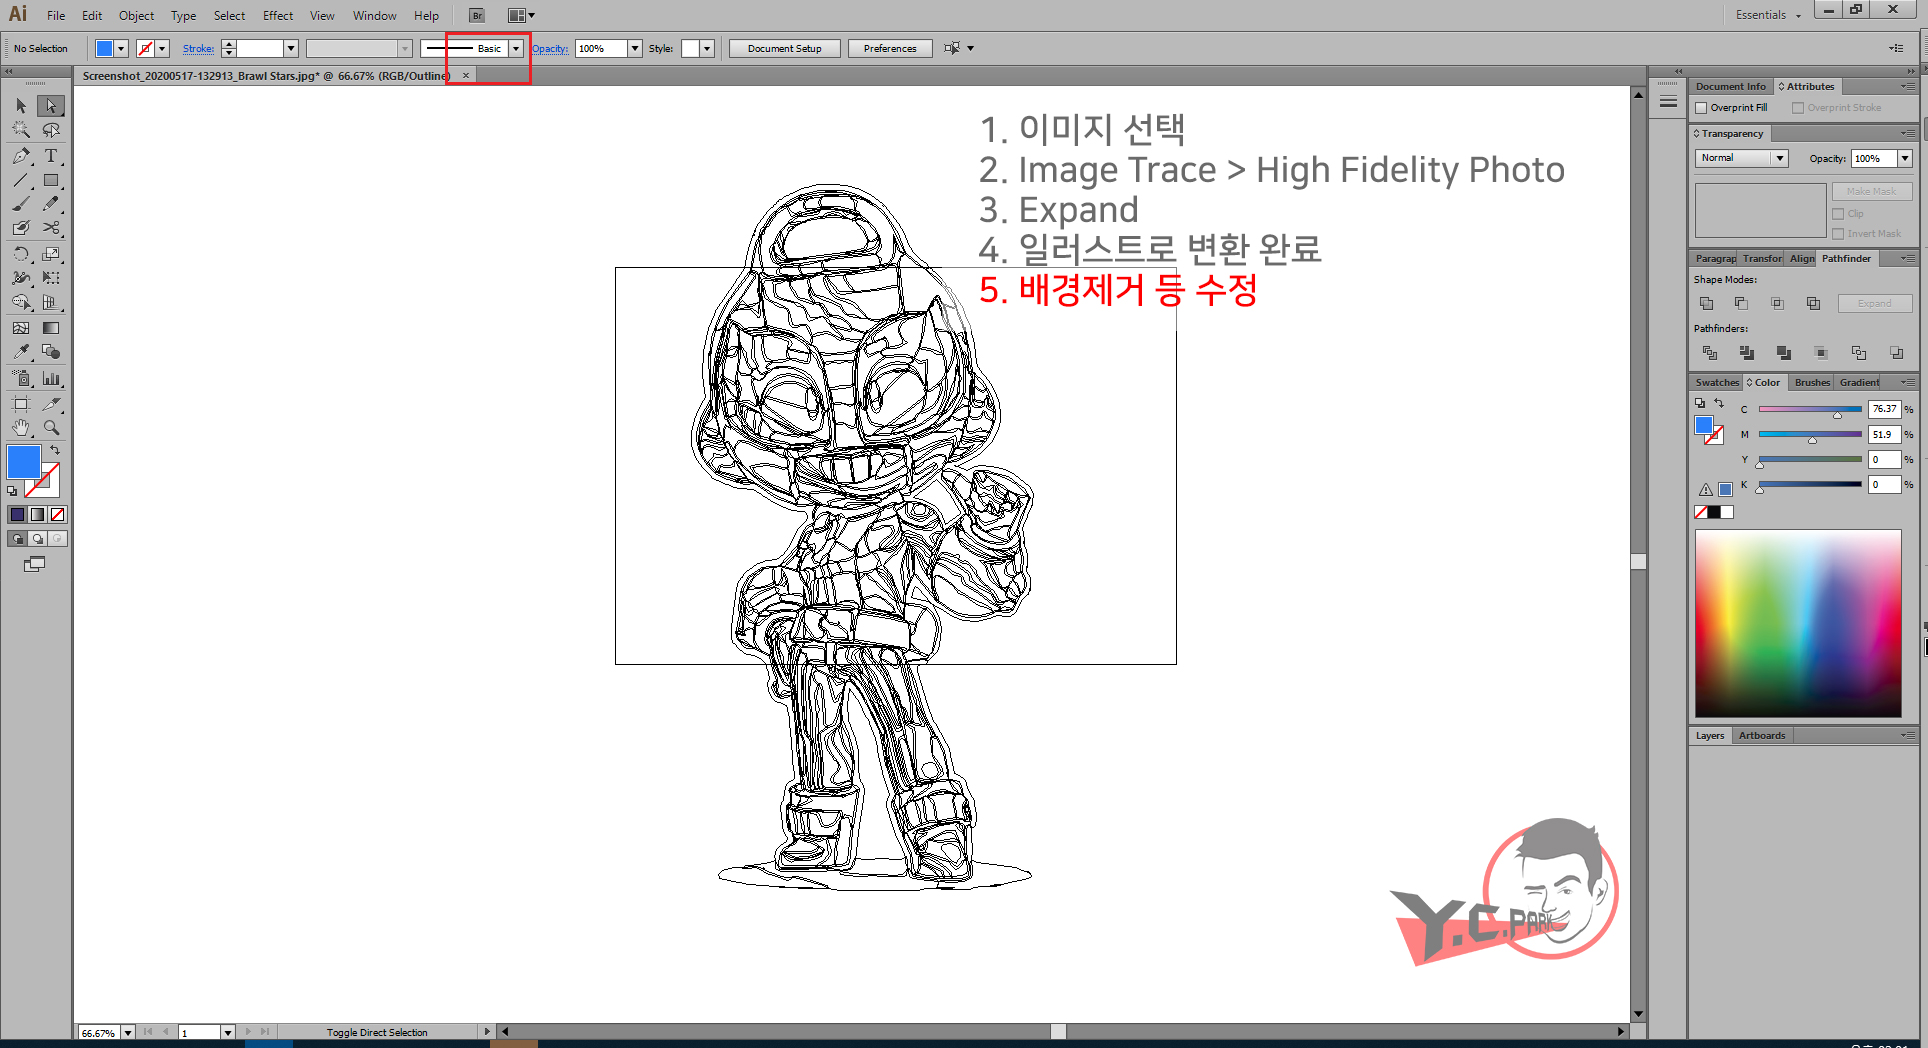Select the Line Segment tool
This screenshot has height=1048, width=1928.
(21, 181)
